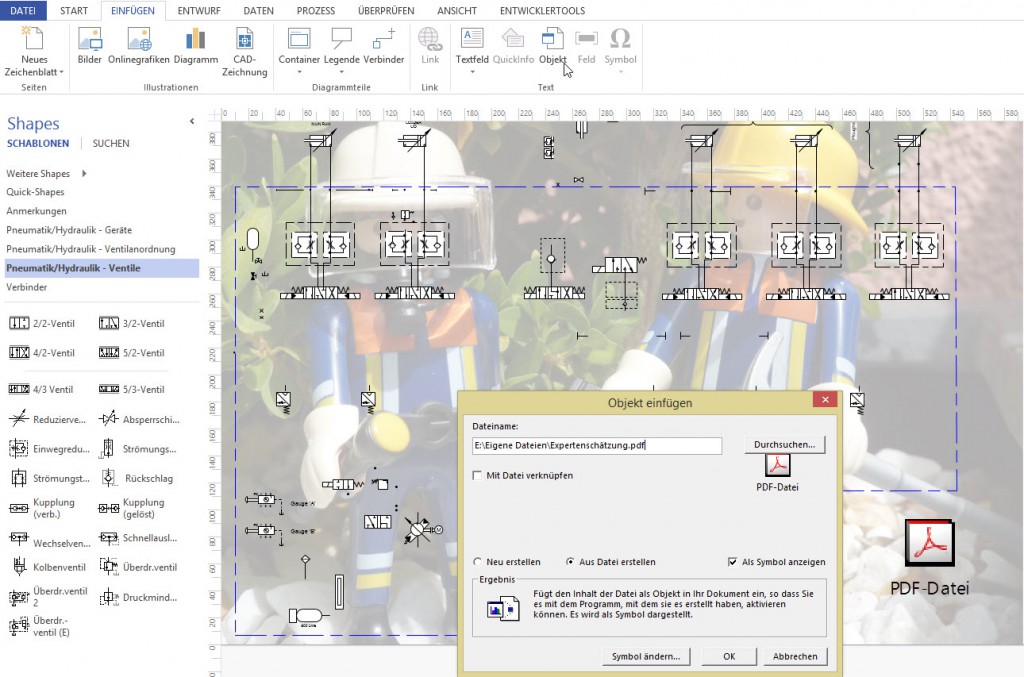Screen dimensions: 1024x677
Task: Open Onlinegrafiken from the ribbon
Action: click(140, 45)
